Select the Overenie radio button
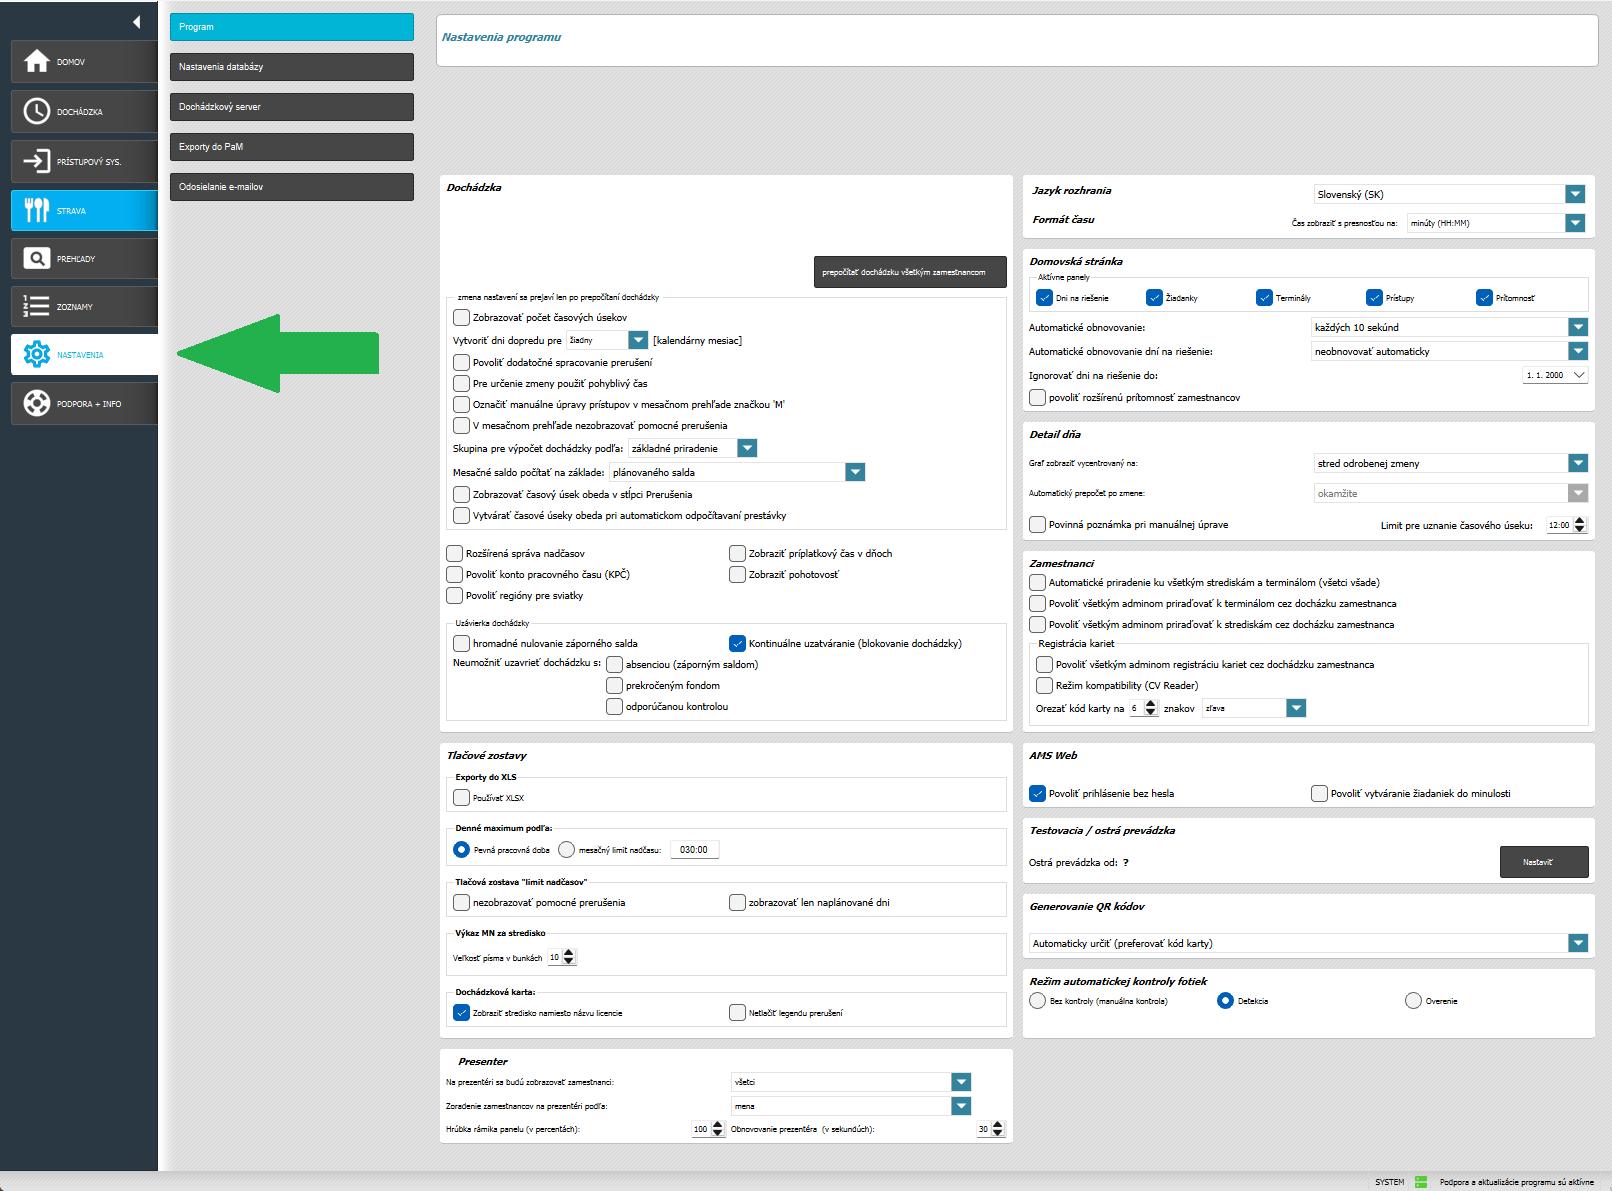Viewport: 1612px width, 1191px height. (1413, 1001)
